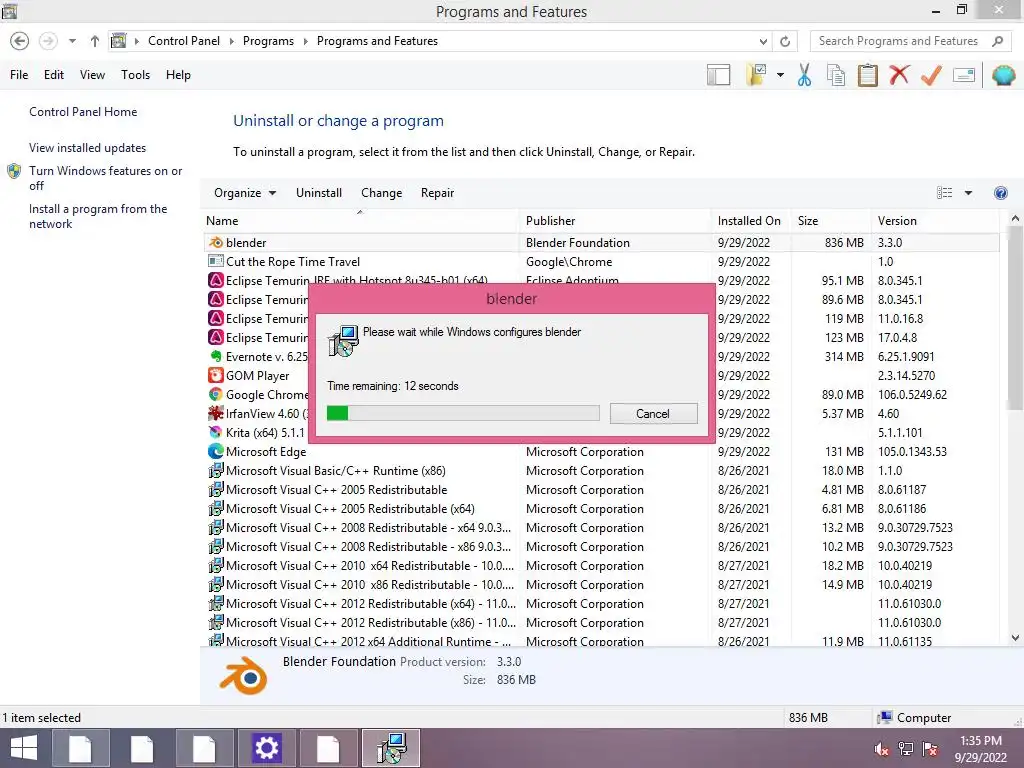
Task: Click the Forward navigation arrow
Action: pos(48,41)
